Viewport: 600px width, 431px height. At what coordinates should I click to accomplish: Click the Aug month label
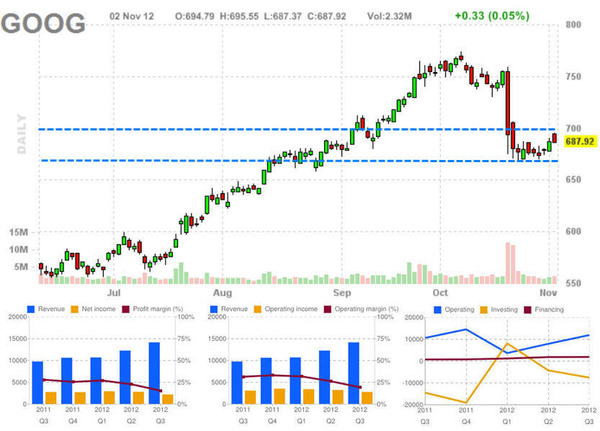[222, 293]
